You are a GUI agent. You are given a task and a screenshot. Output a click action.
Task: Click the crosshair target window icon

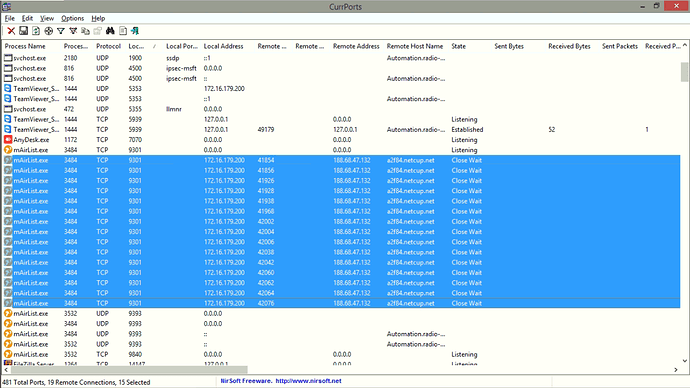[48, 31]
